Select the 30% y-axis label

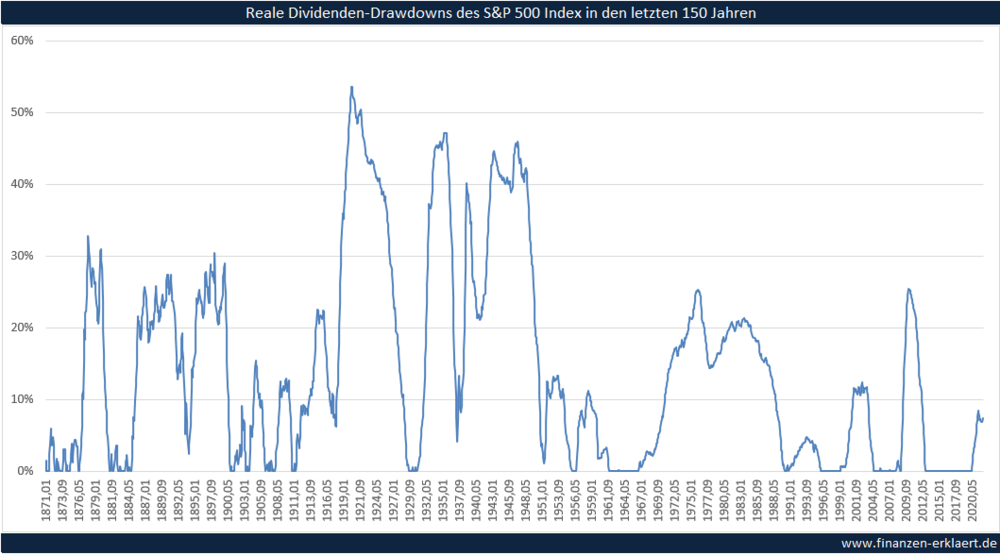click(x=22, y=256)
